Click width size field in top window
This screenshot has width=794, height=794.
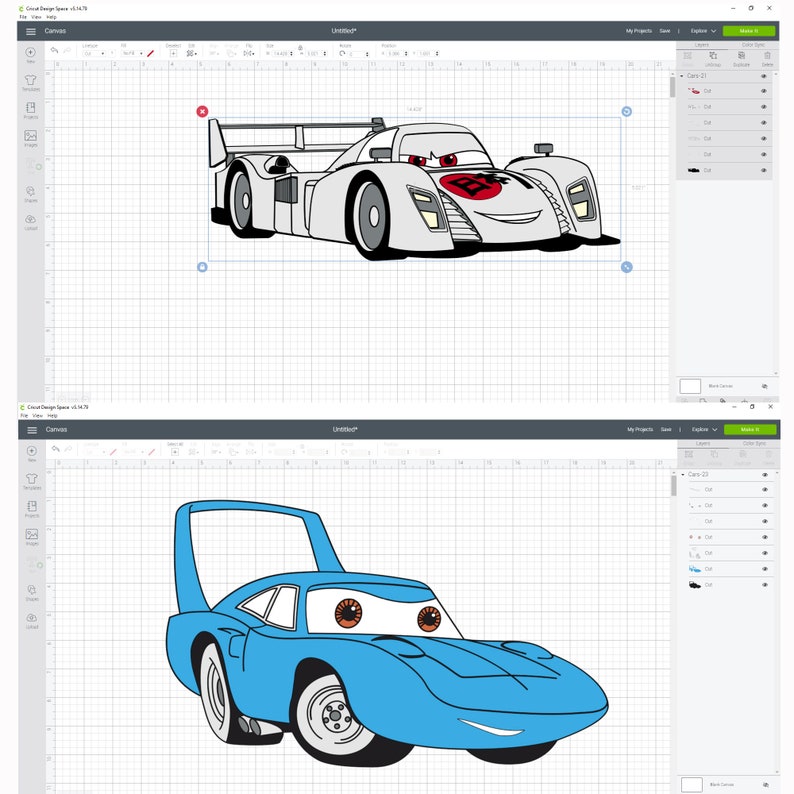(x=281, y=53)
